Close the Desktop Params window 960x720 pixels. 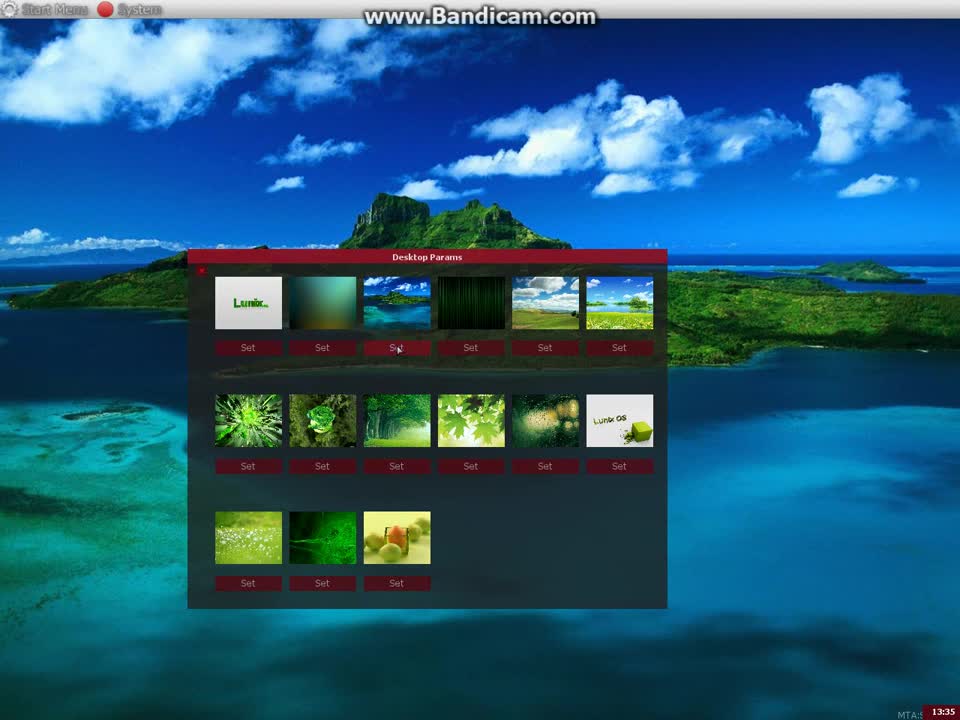click(201, 270)
